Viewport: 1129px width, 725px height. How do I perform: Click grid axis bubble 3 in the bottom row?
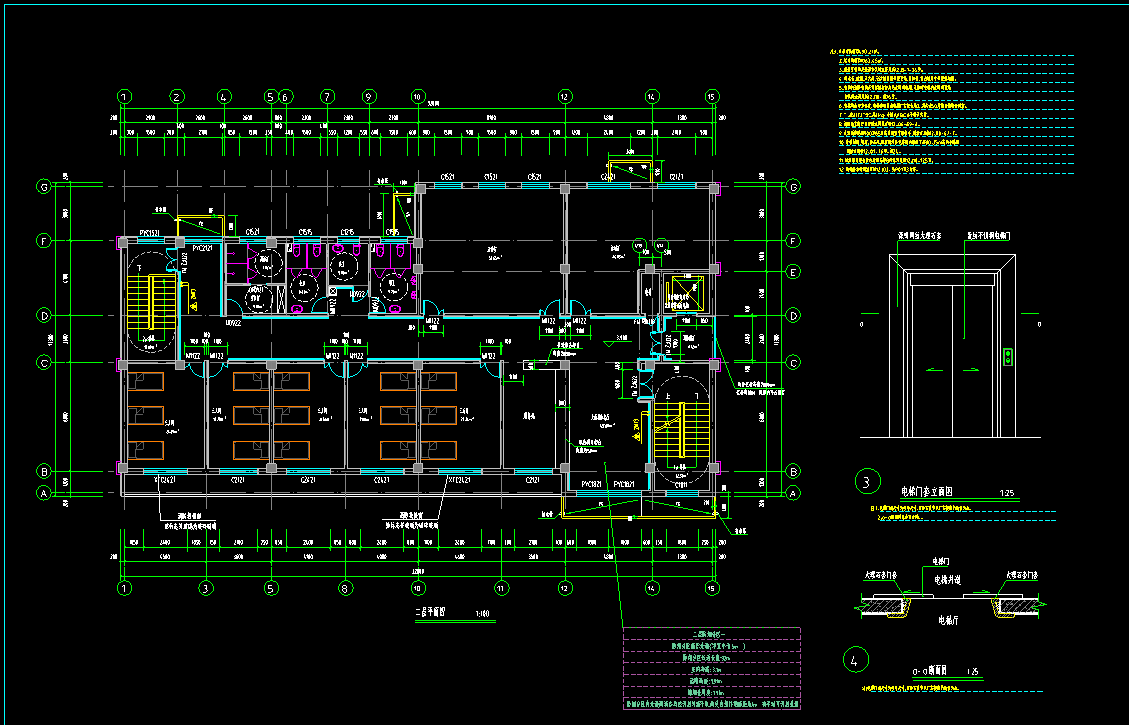tap(206, 588)
